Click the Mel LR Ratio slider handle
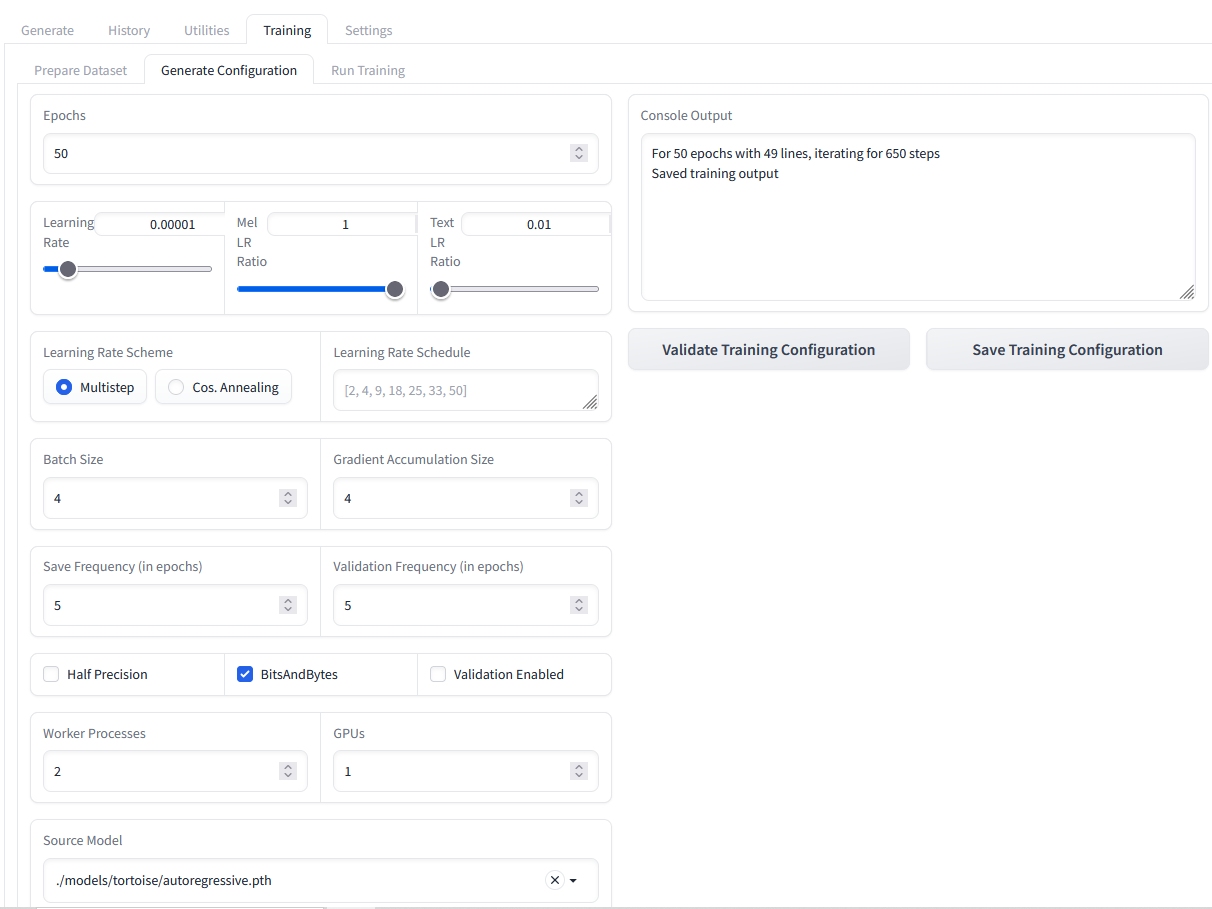The image size is (1212, 909). [395, 289]
